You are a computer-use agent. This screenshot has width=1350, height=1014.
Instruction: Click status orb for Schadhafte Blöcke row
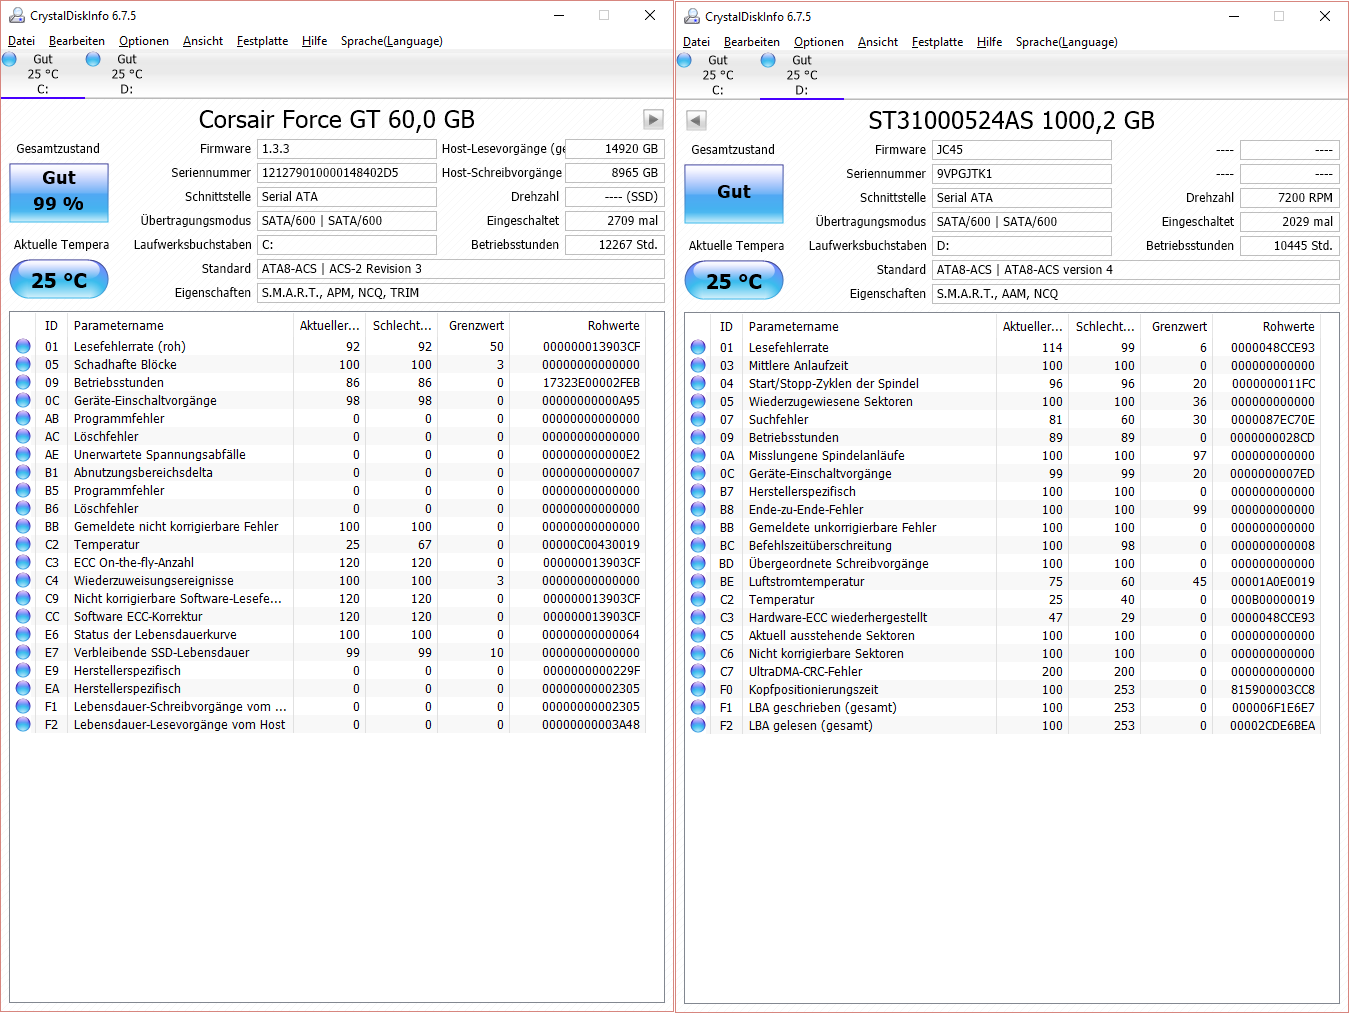pos(23,364)
